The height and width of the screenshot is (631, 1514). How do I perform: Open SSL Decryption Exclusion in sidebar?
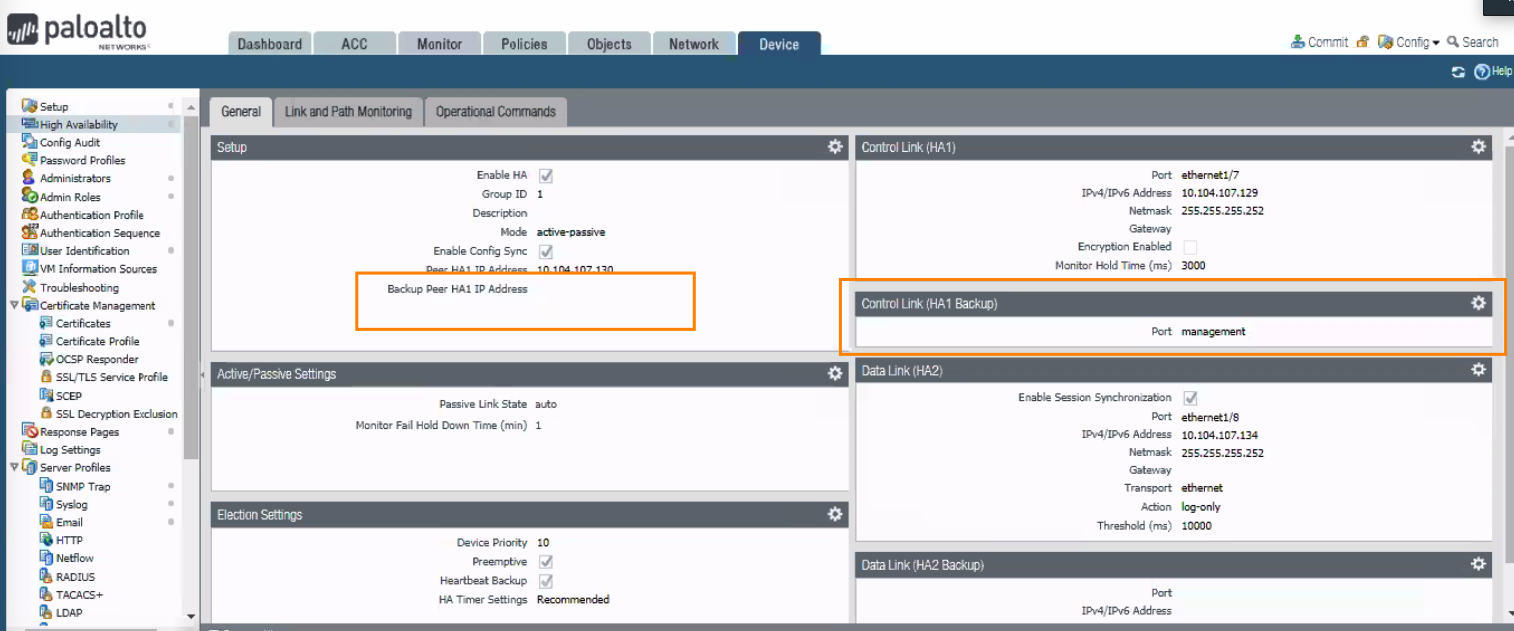click(117, 414)
